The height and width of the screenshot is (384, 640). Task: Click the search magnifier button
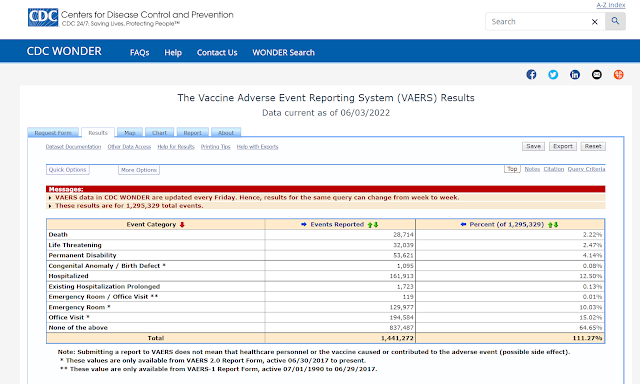pos(615,21)
